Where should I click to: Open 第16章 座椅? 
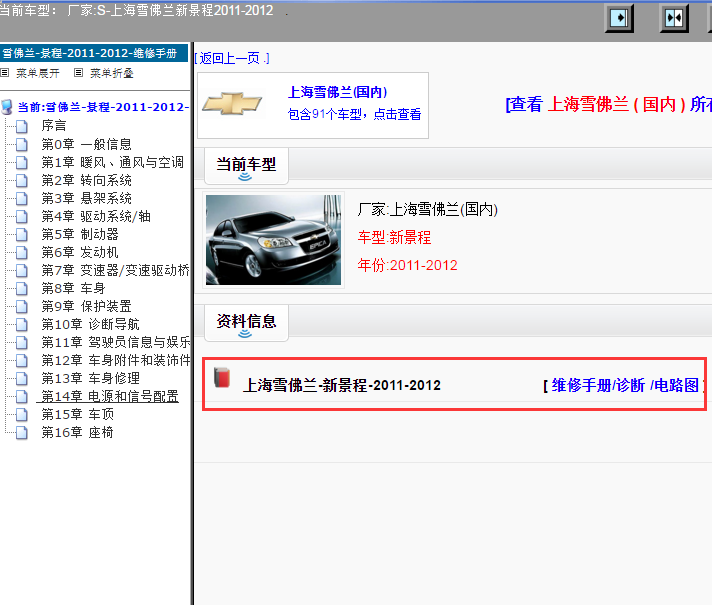[x=77, y=432]
